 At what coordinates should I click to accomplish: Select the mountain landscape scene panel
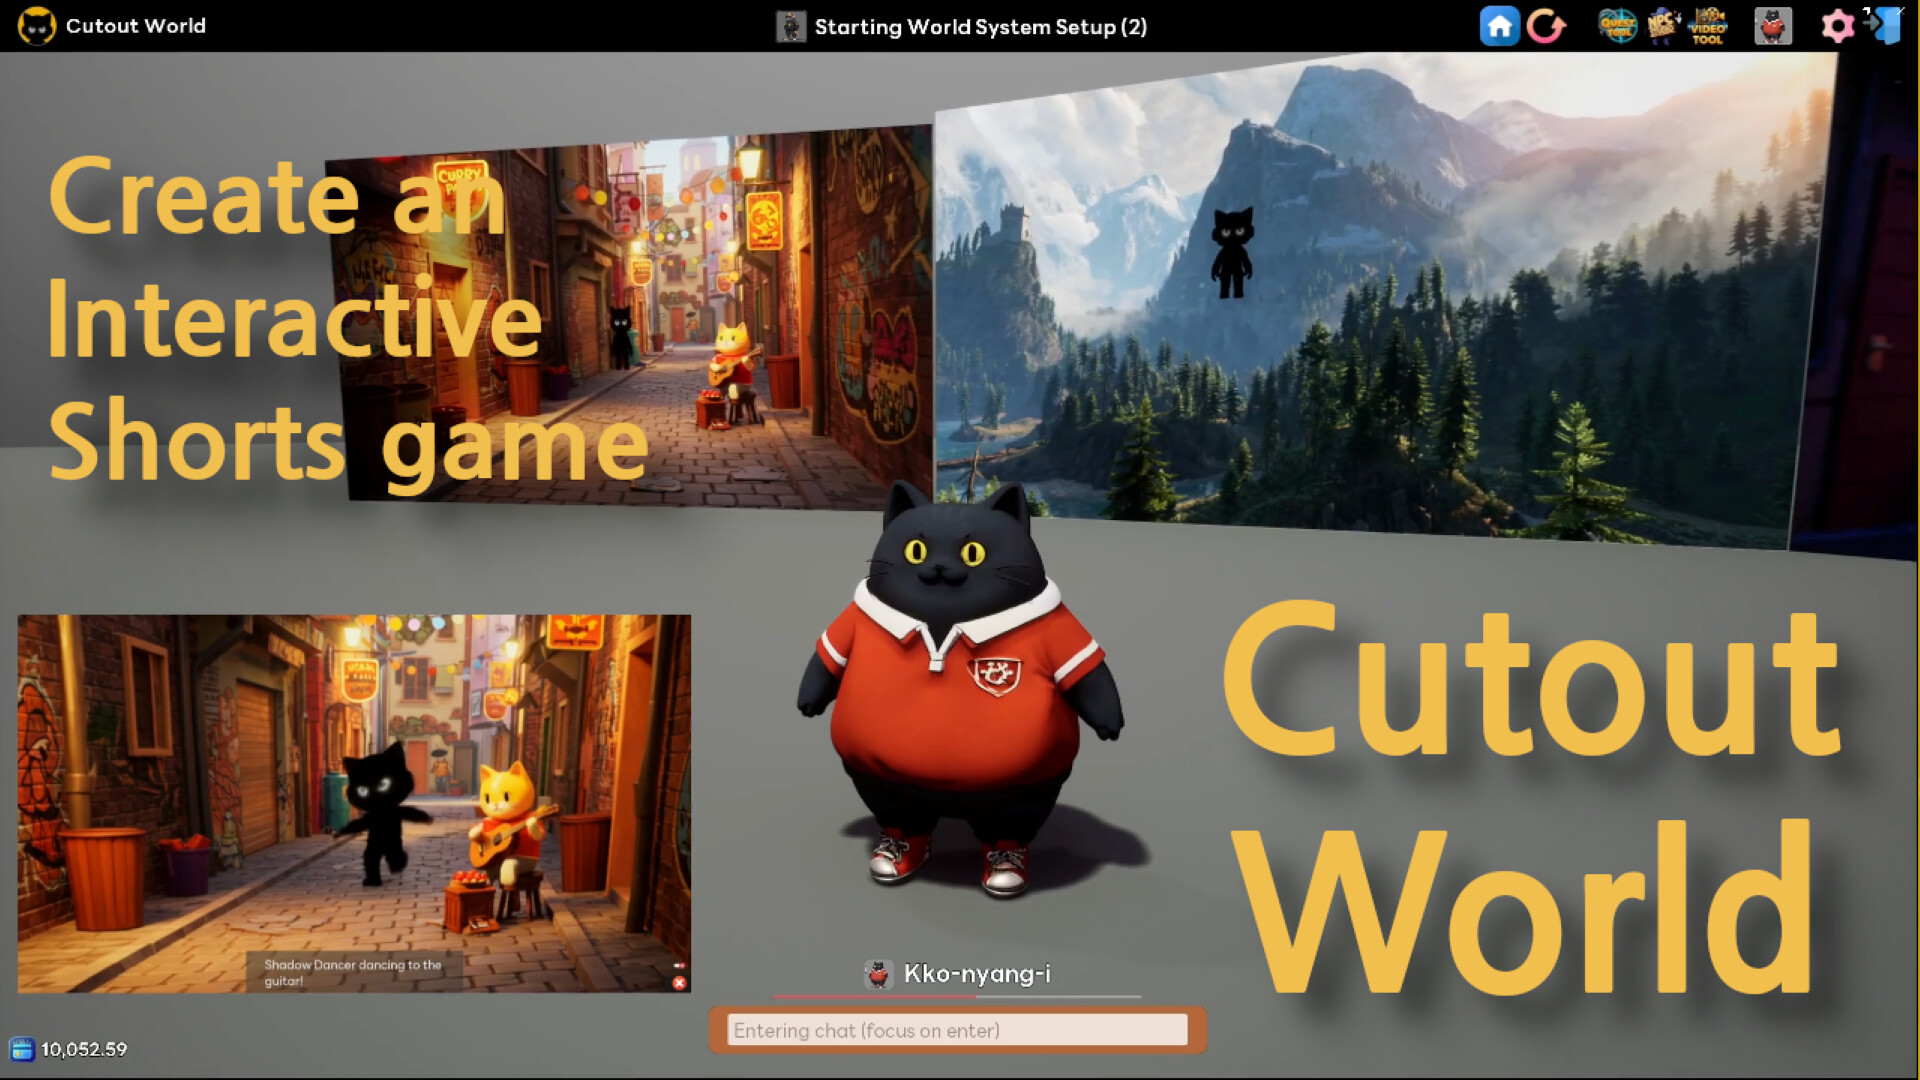click(1380, 300)
